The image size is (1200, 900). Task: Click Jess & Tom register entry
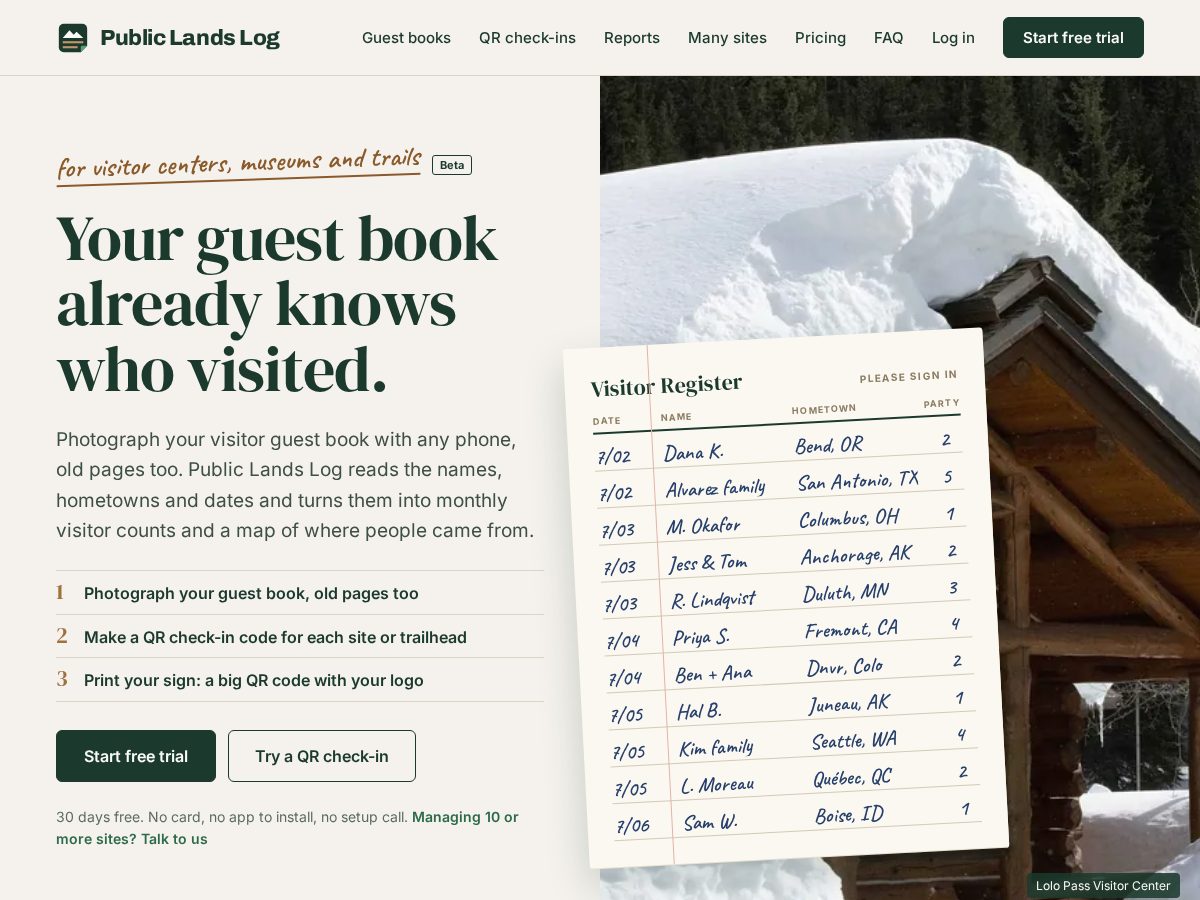coord(708,563)
